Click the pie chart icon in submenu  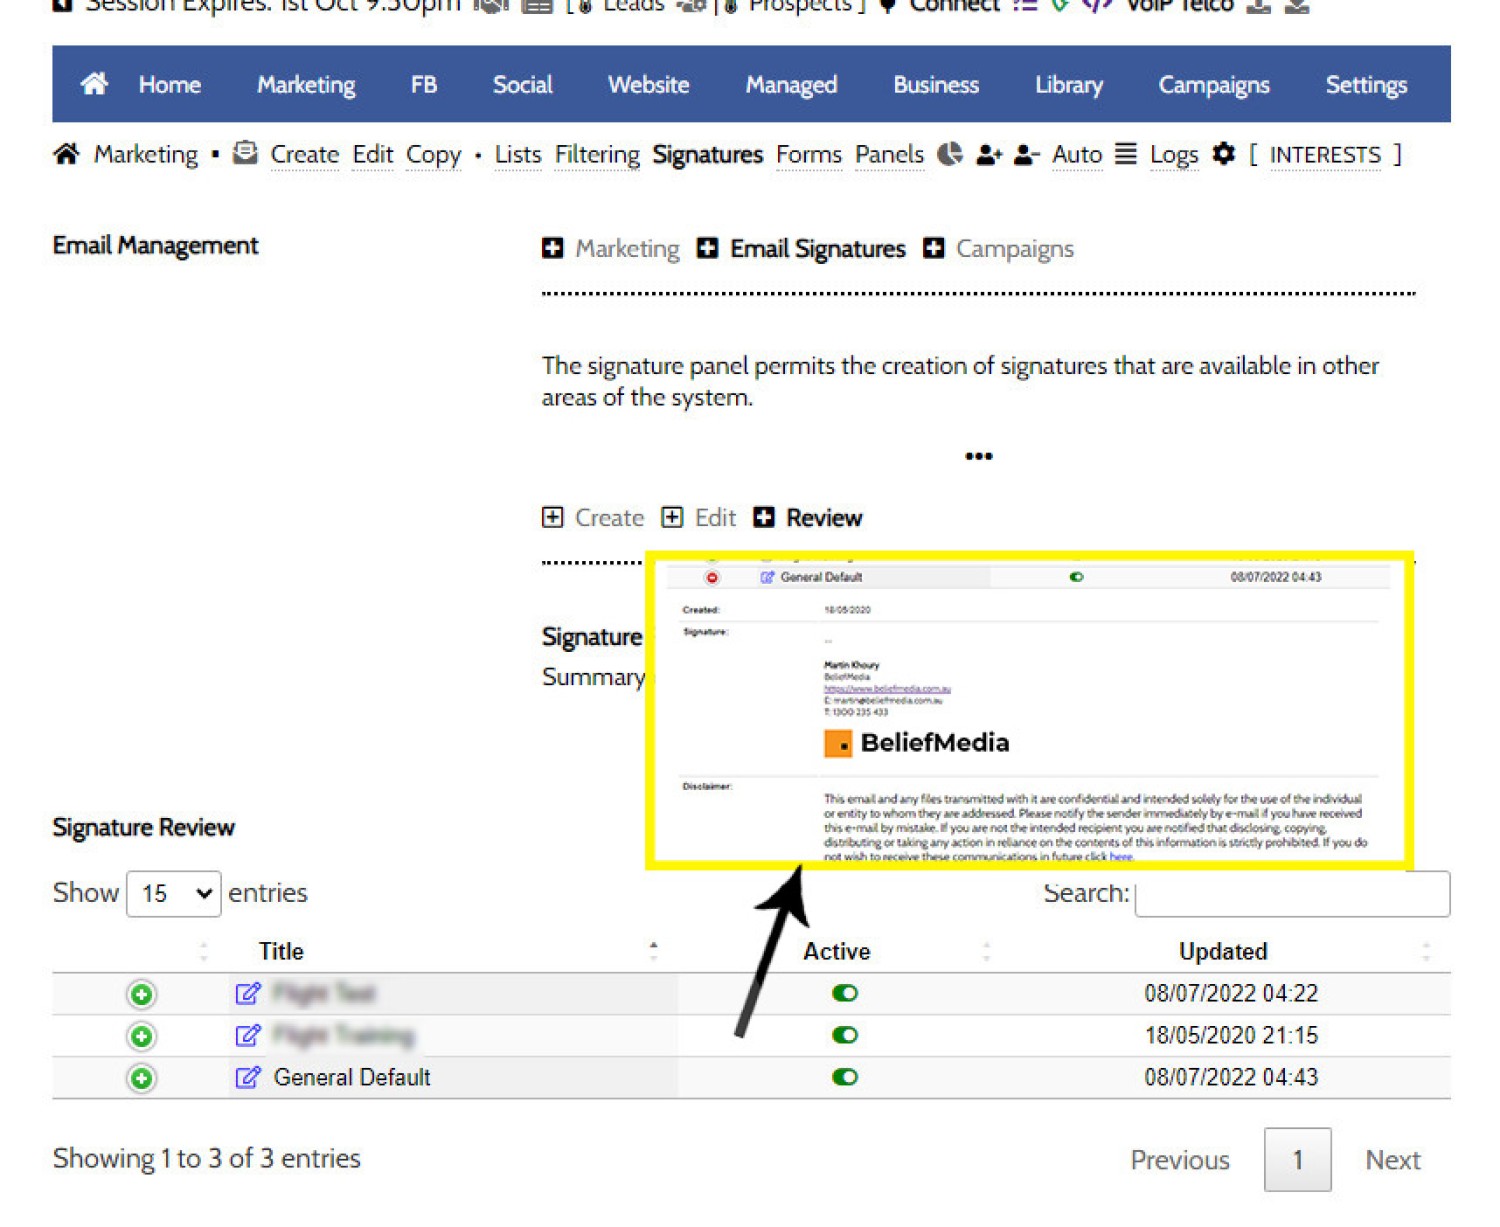click(949, 155)
